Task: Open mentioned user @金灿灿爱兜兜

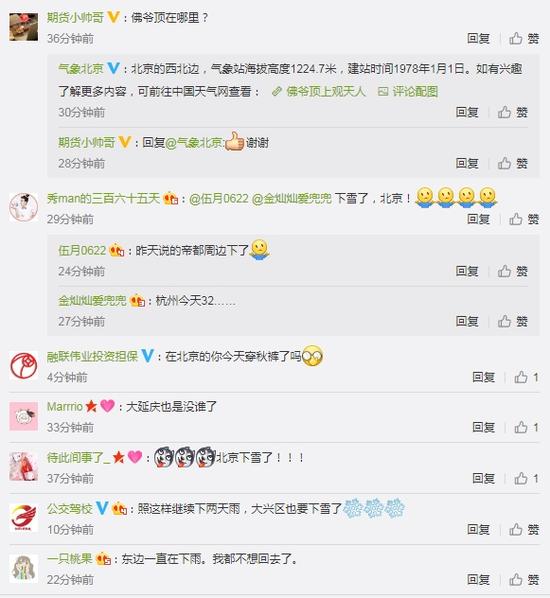Action: [x=292, y=198]
